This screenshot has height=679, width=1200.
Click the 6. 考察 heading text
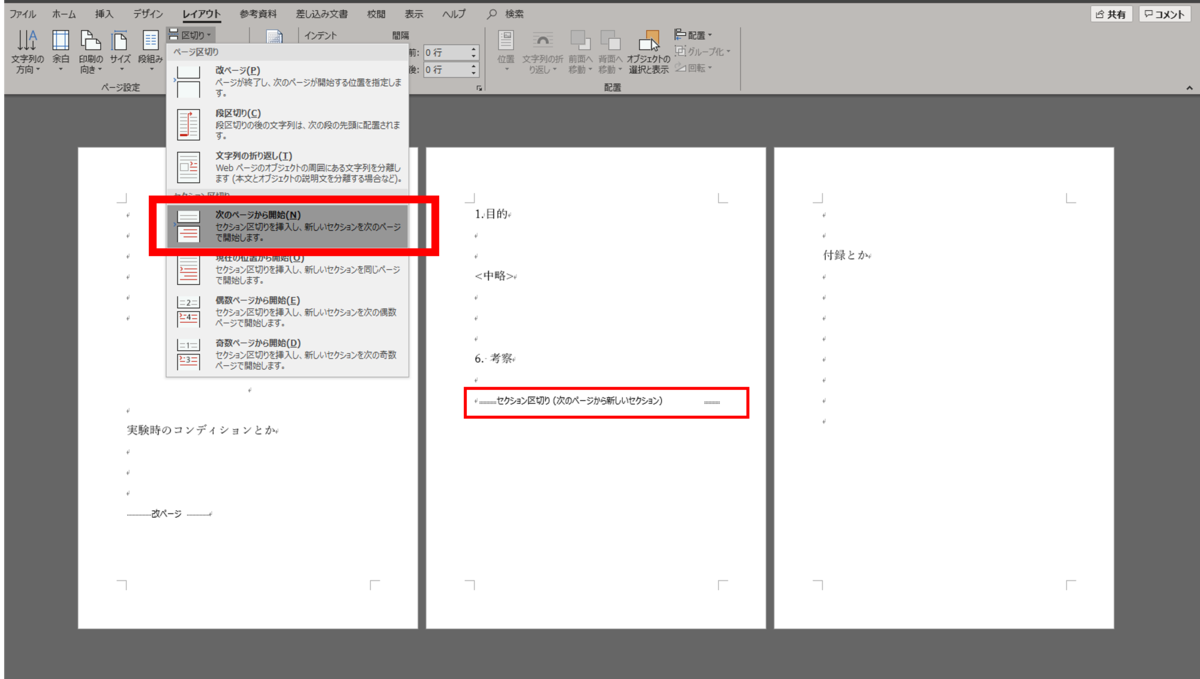[x=495, y=358]
